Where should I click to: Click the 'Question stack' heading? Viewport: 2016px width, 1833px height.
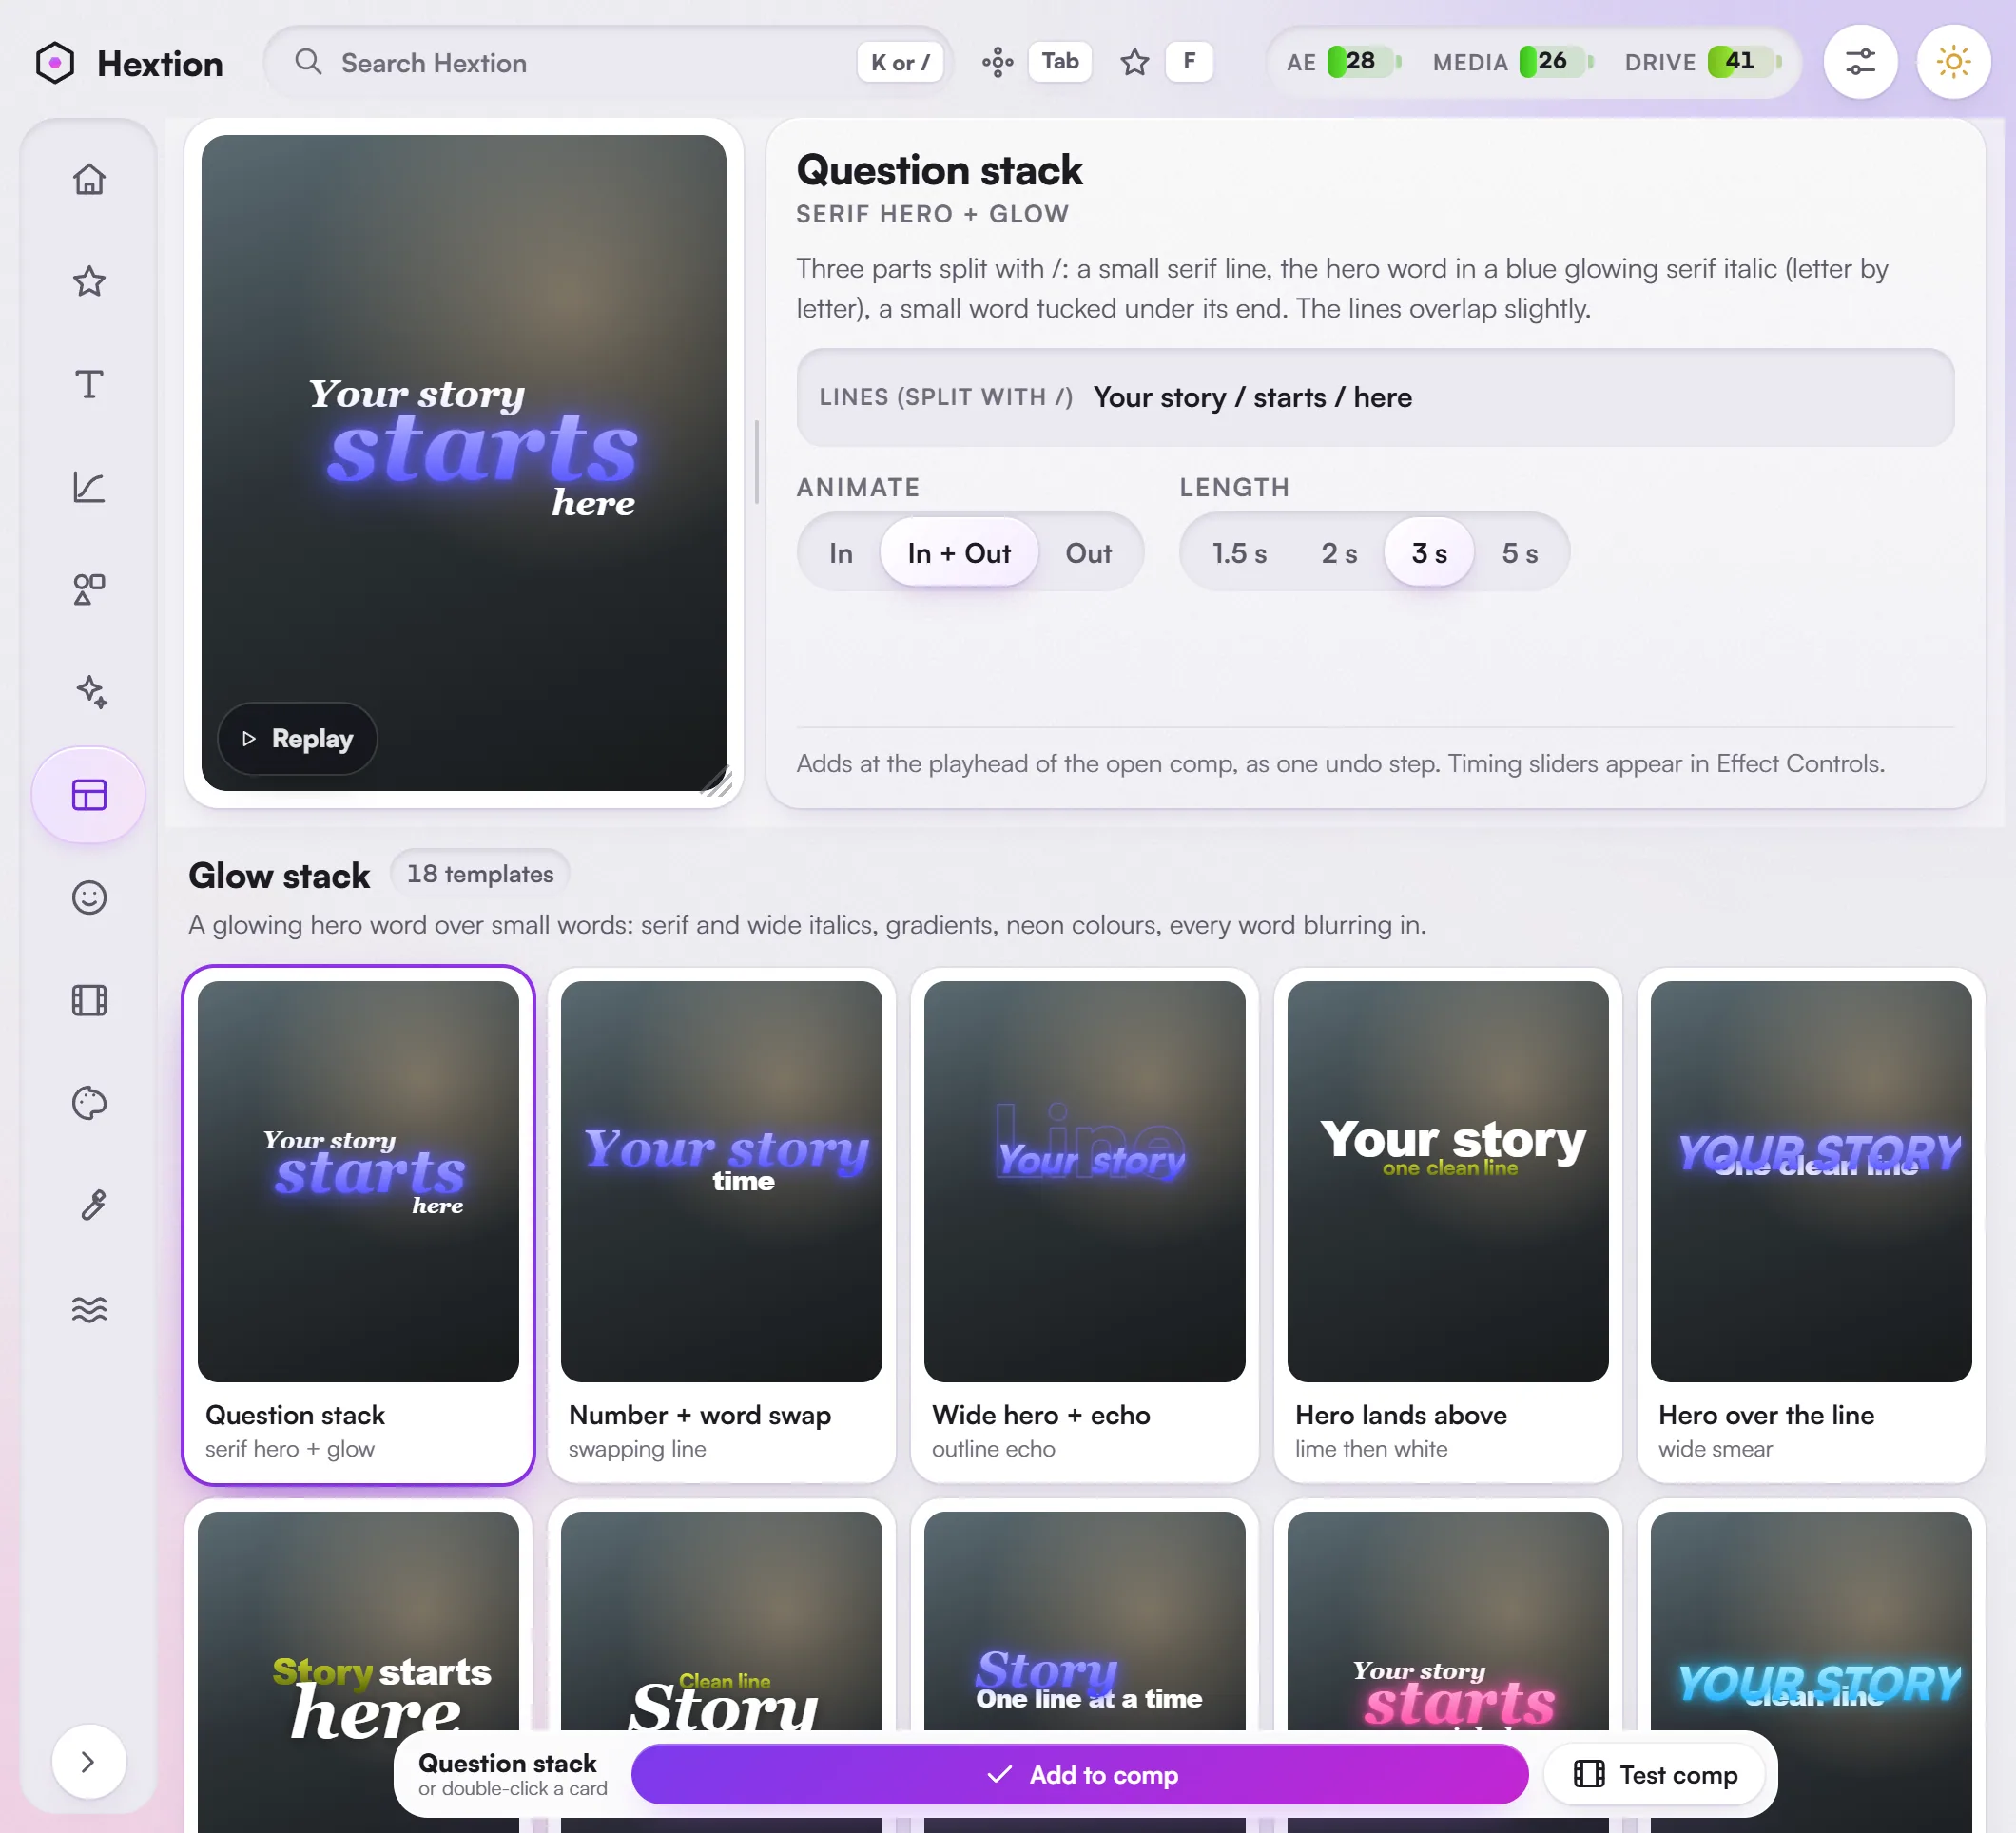coord(939,170)
